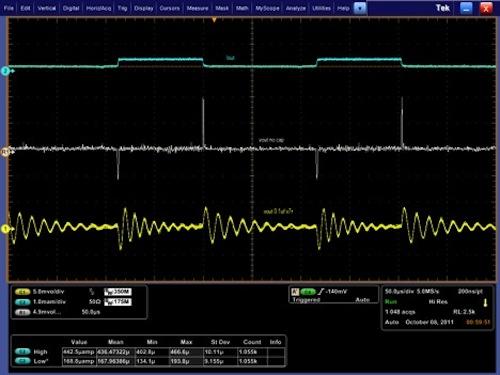This screenshot has width=500, height=375.
Task: Click the 200ns/pt resolution readout
Action: (470, 292)
